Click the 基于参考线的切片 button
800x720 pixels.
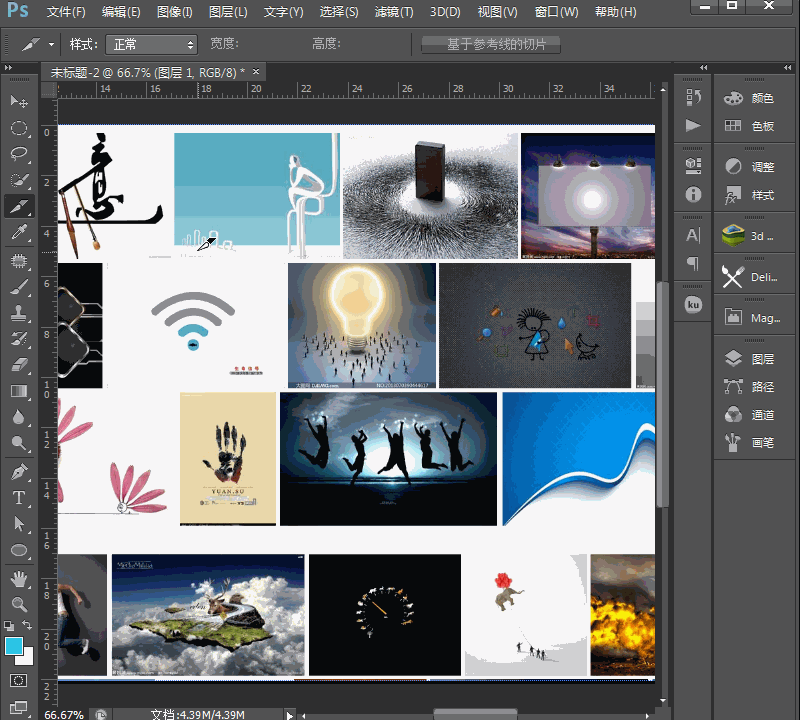coord(491,44)
